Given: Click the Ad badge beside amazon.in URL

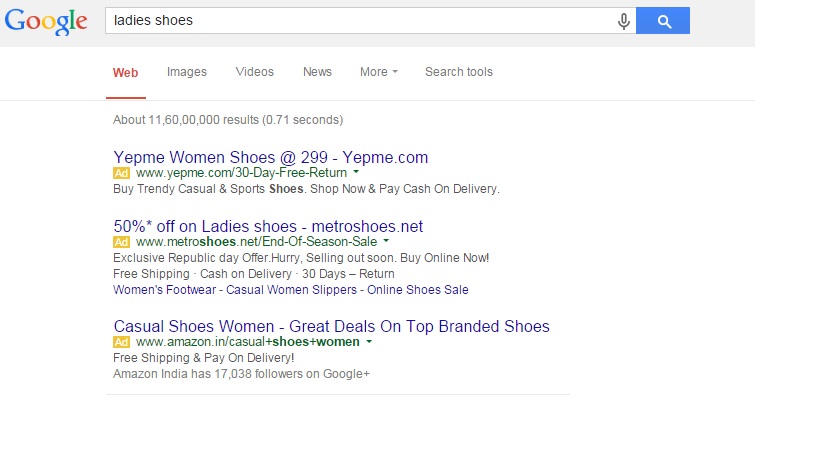Looking at the screenshot, I should (x=121, y=343).
